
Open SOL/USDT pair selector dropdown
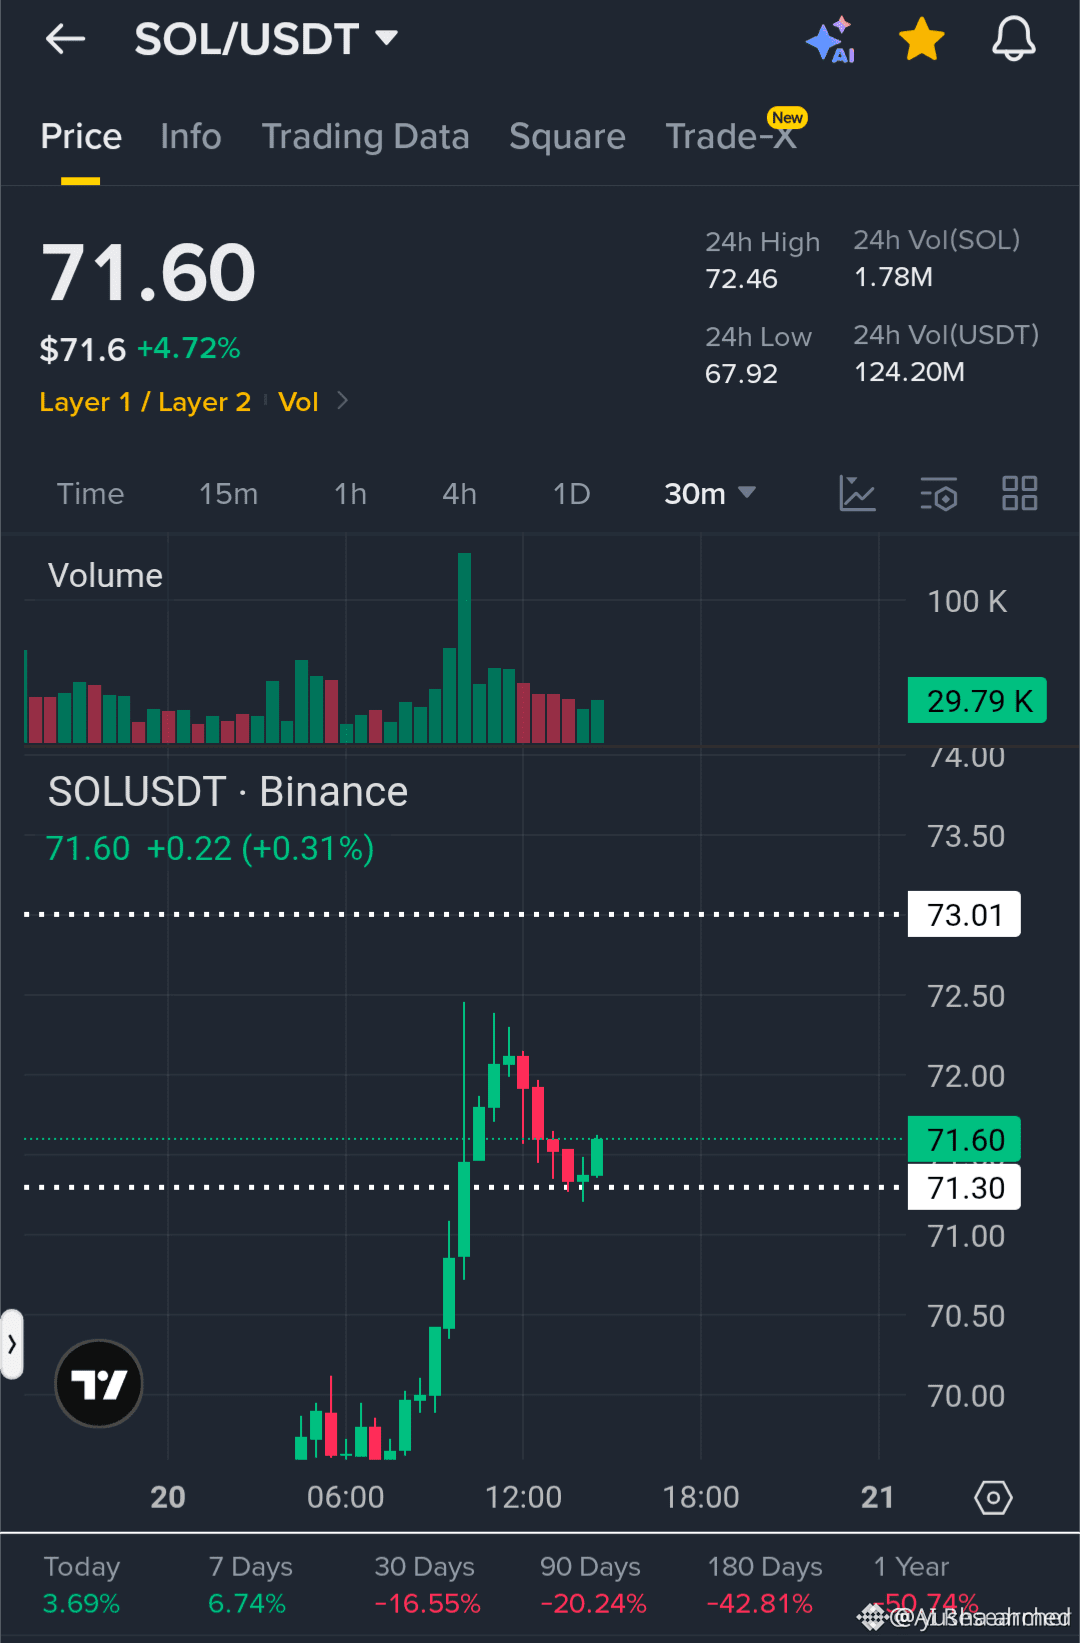(x=267, y=39)
